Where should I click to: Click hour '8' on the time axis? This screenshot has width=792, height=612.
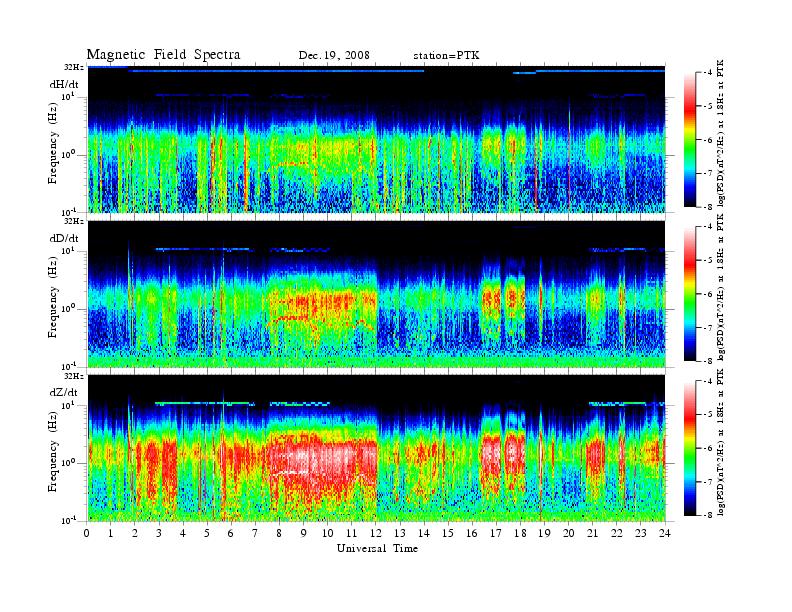click(x=279, y=533)
